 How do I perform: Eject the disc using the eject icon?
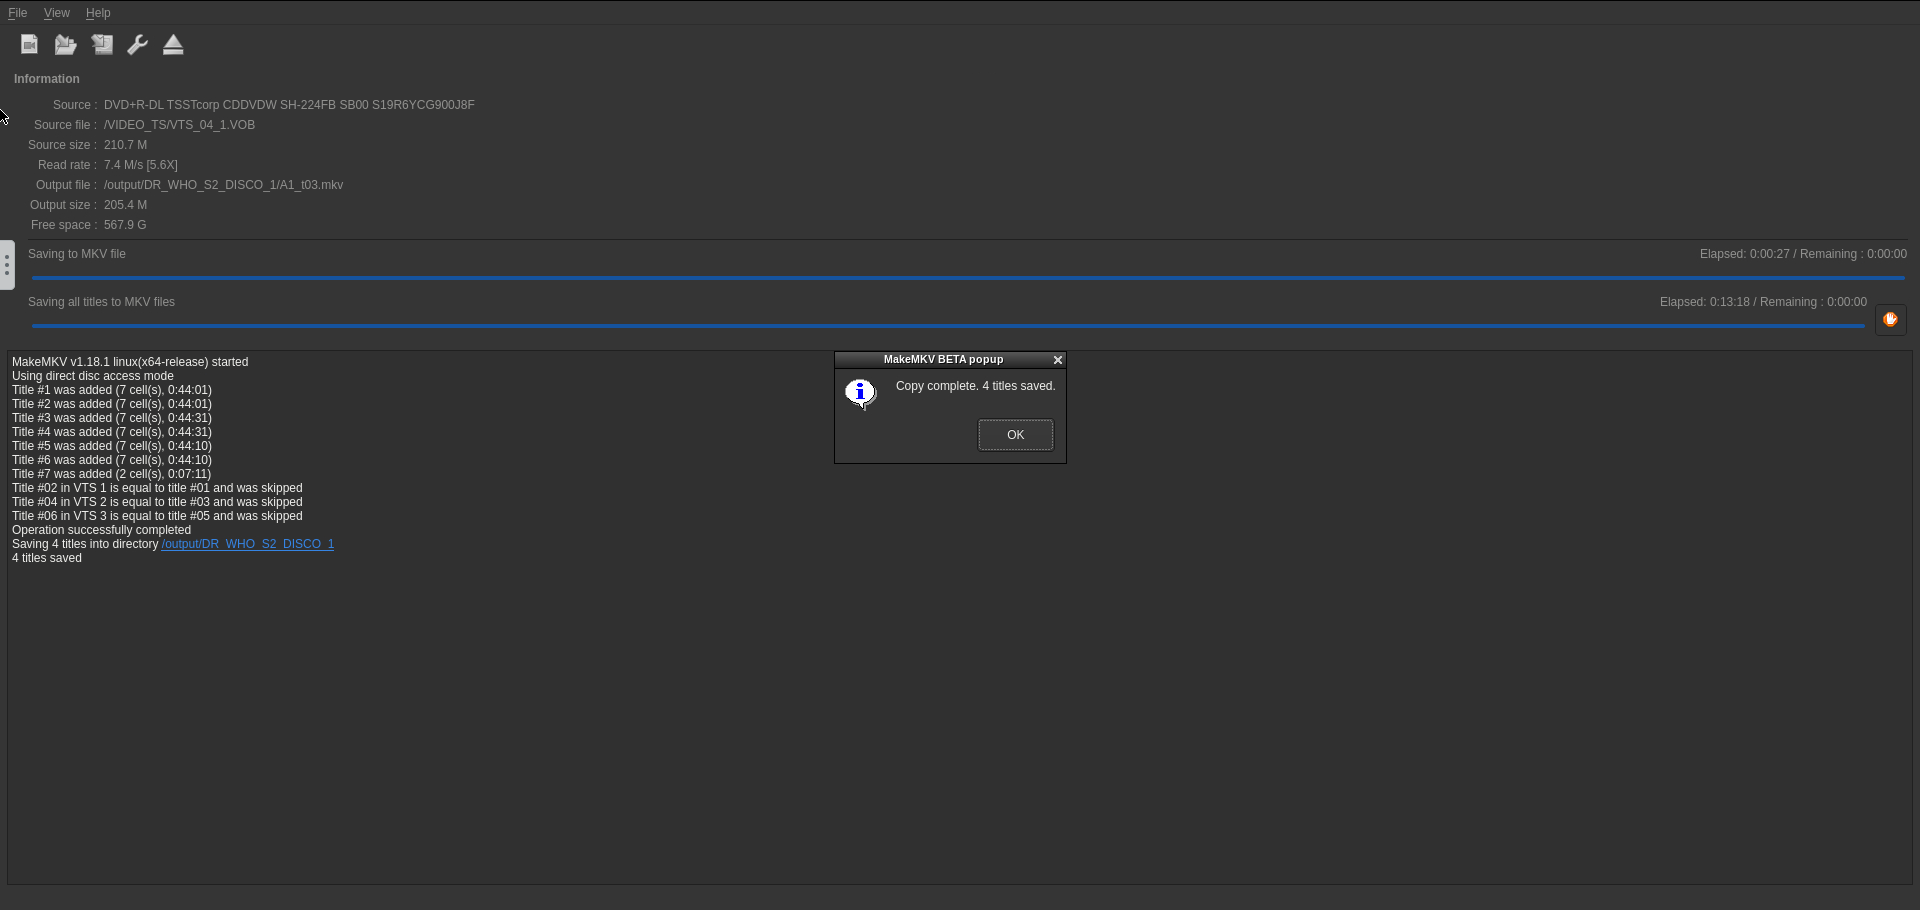pyautogui.click(x=173, y=45)
